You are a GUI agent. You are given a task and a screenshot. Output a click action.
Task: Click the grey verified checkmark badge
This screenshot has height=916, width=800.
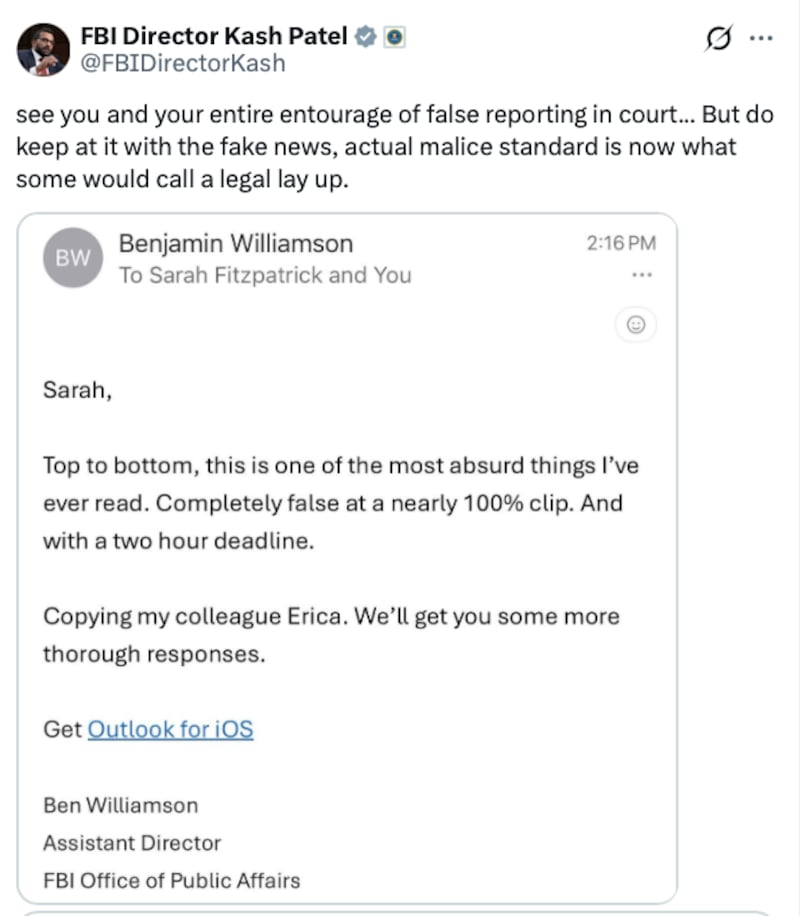tap(363, 34)
